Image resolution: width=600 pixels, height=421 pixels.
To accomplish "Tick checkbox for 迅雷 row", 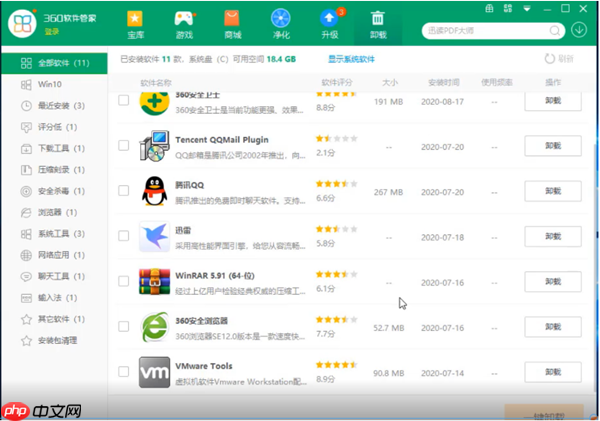I will [x=124, y=236].
